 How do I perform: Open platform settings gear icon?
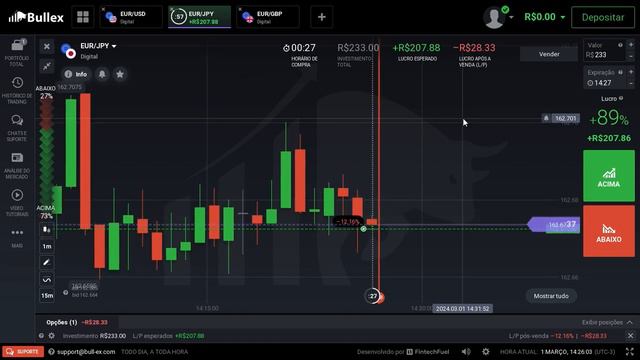(485, 352)
